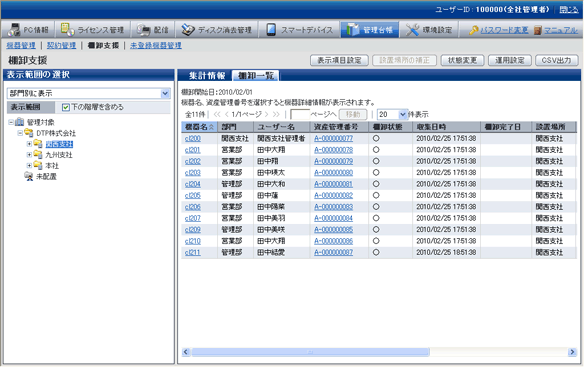
Task: Open the 20 件表示 page-size dropdown
Action: pyautogui.click(x=402, y=114)
